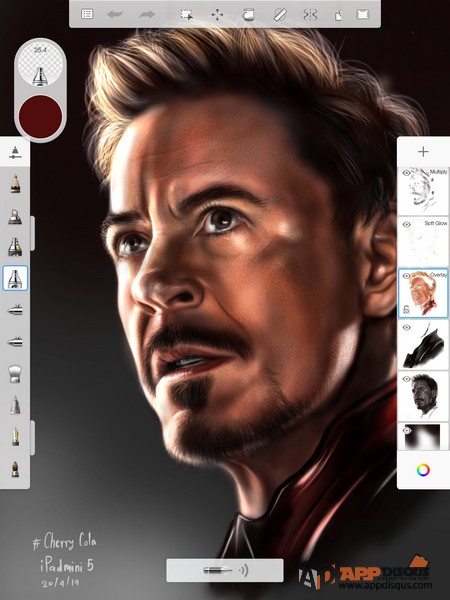Redo the last undone stroke
The height and width of the screenshot is (600, 450).
[147, 15]
